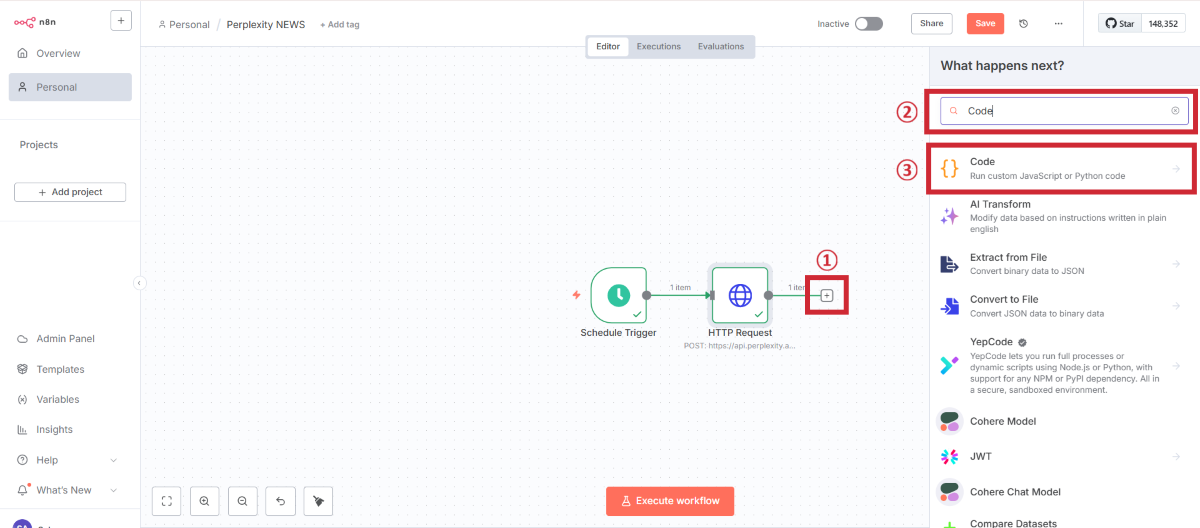Image resolution: width=1200 pixels, height=528 pixels.
Task: Toggle the workflow Inactive switch
Action: point(868,23)
